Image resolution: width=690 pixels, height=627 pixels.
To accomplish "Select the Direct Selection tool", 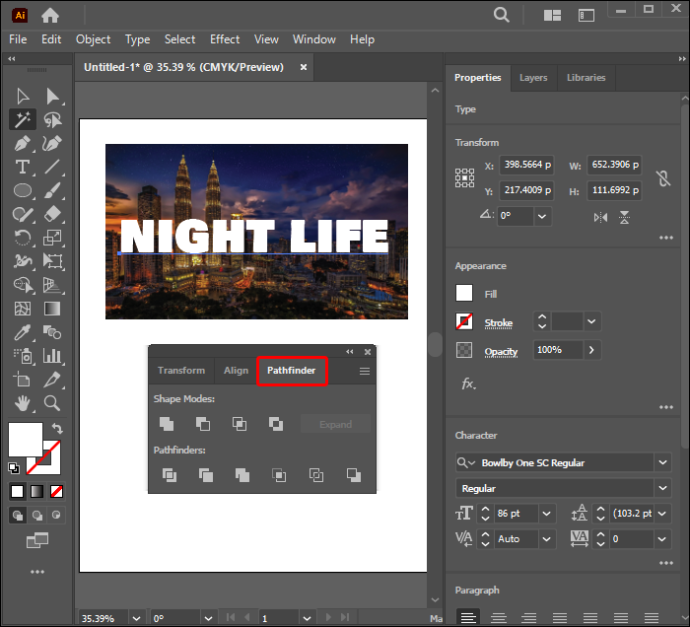I will pos(52,96).
